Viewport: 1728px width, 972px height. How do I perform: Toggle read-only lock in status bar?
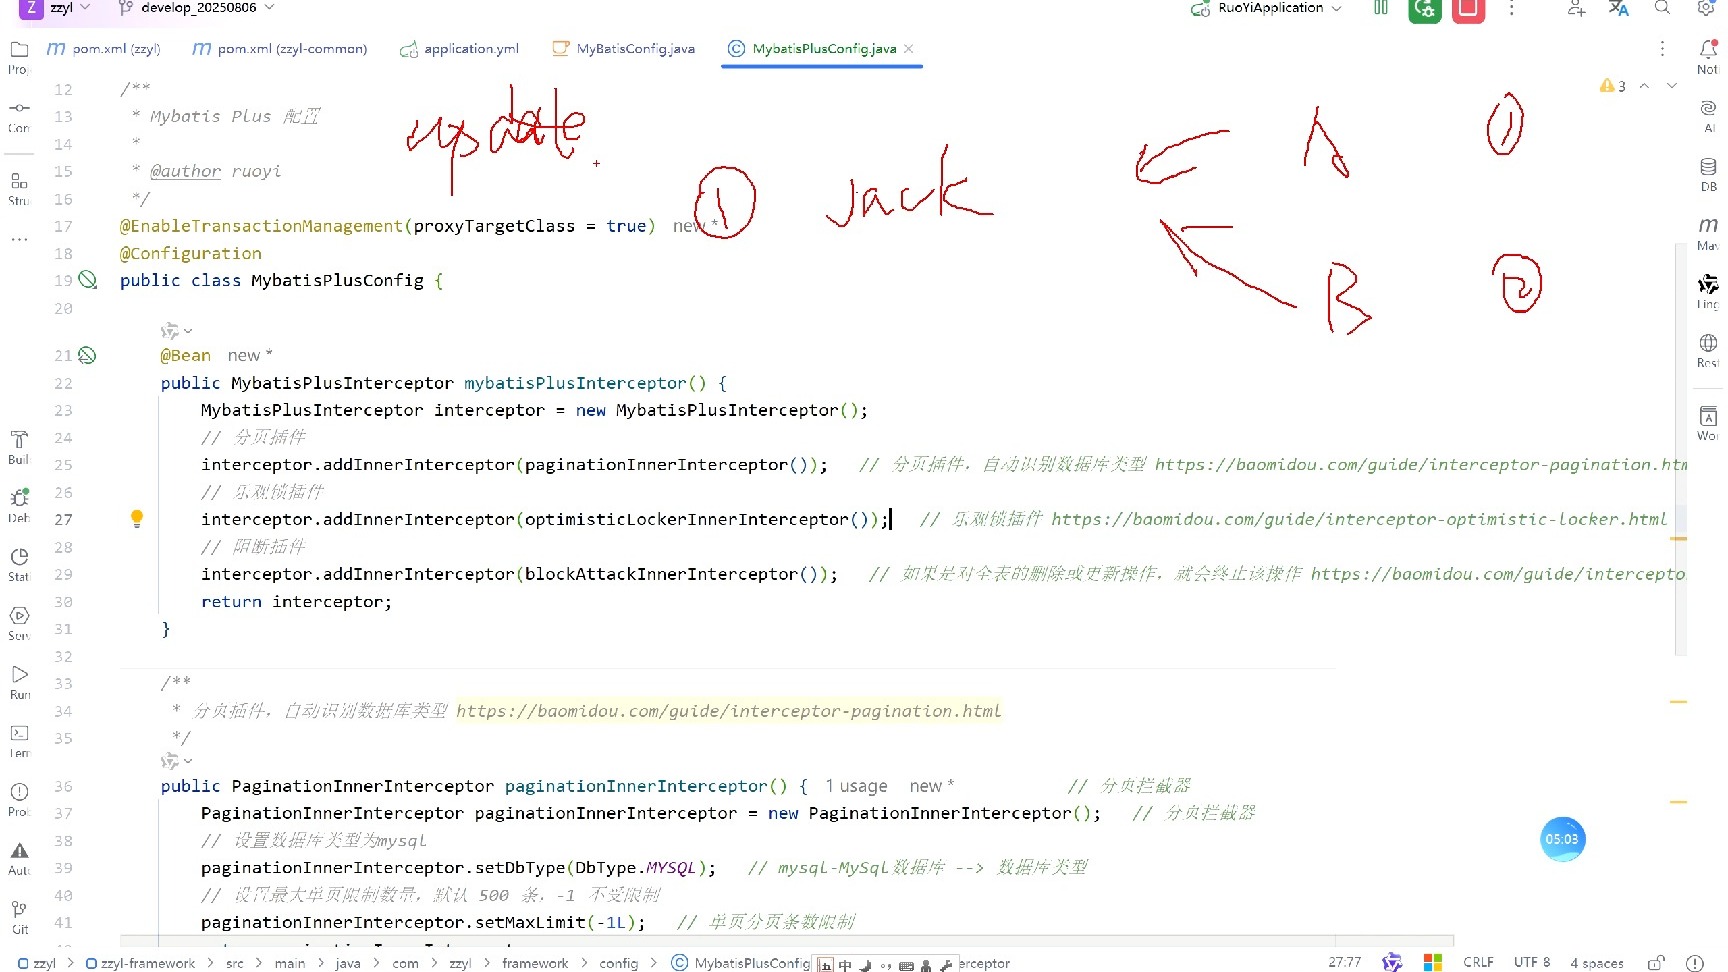coord(1656,962)
